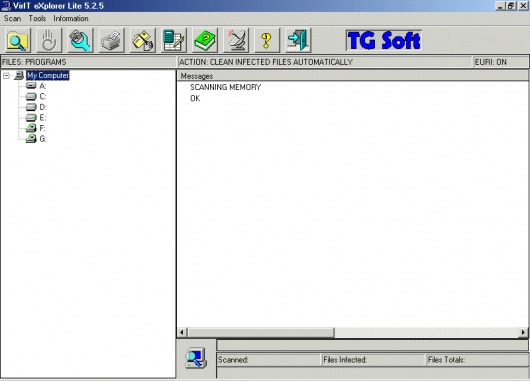The width and height of the screenshot is (530, 381).
Task: Click the TG Soft logo
Action: click(384, 41)
